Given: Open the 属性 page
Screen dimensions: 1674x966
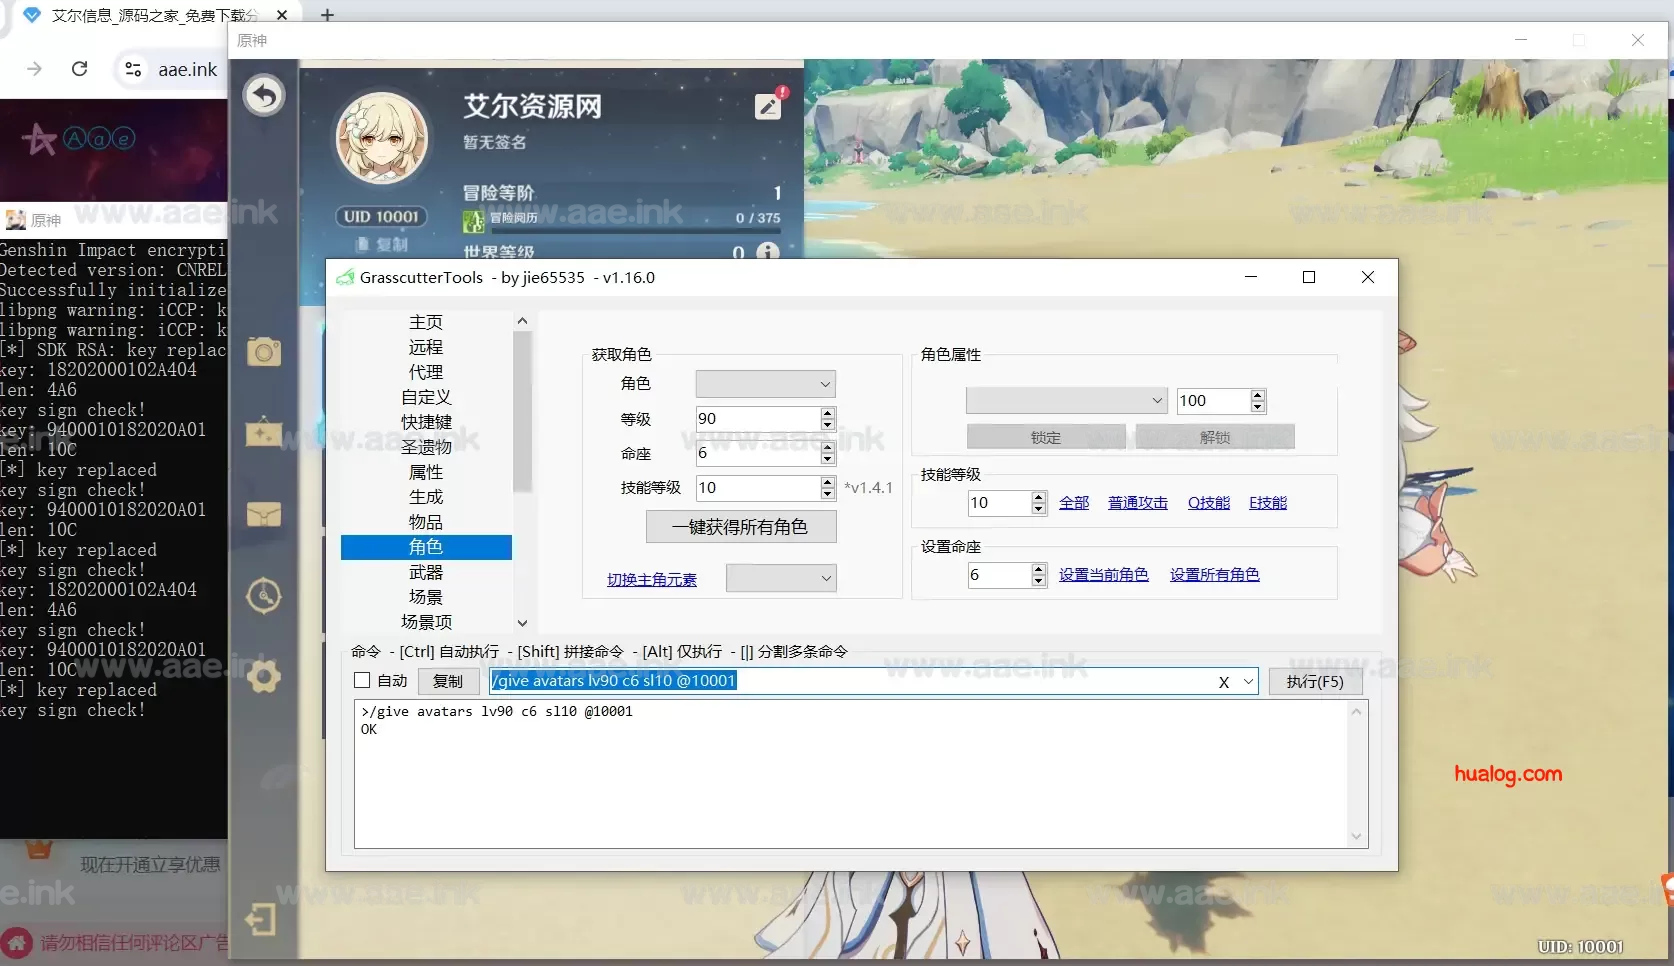Looking at the screenshot, I should click(426, 472).
